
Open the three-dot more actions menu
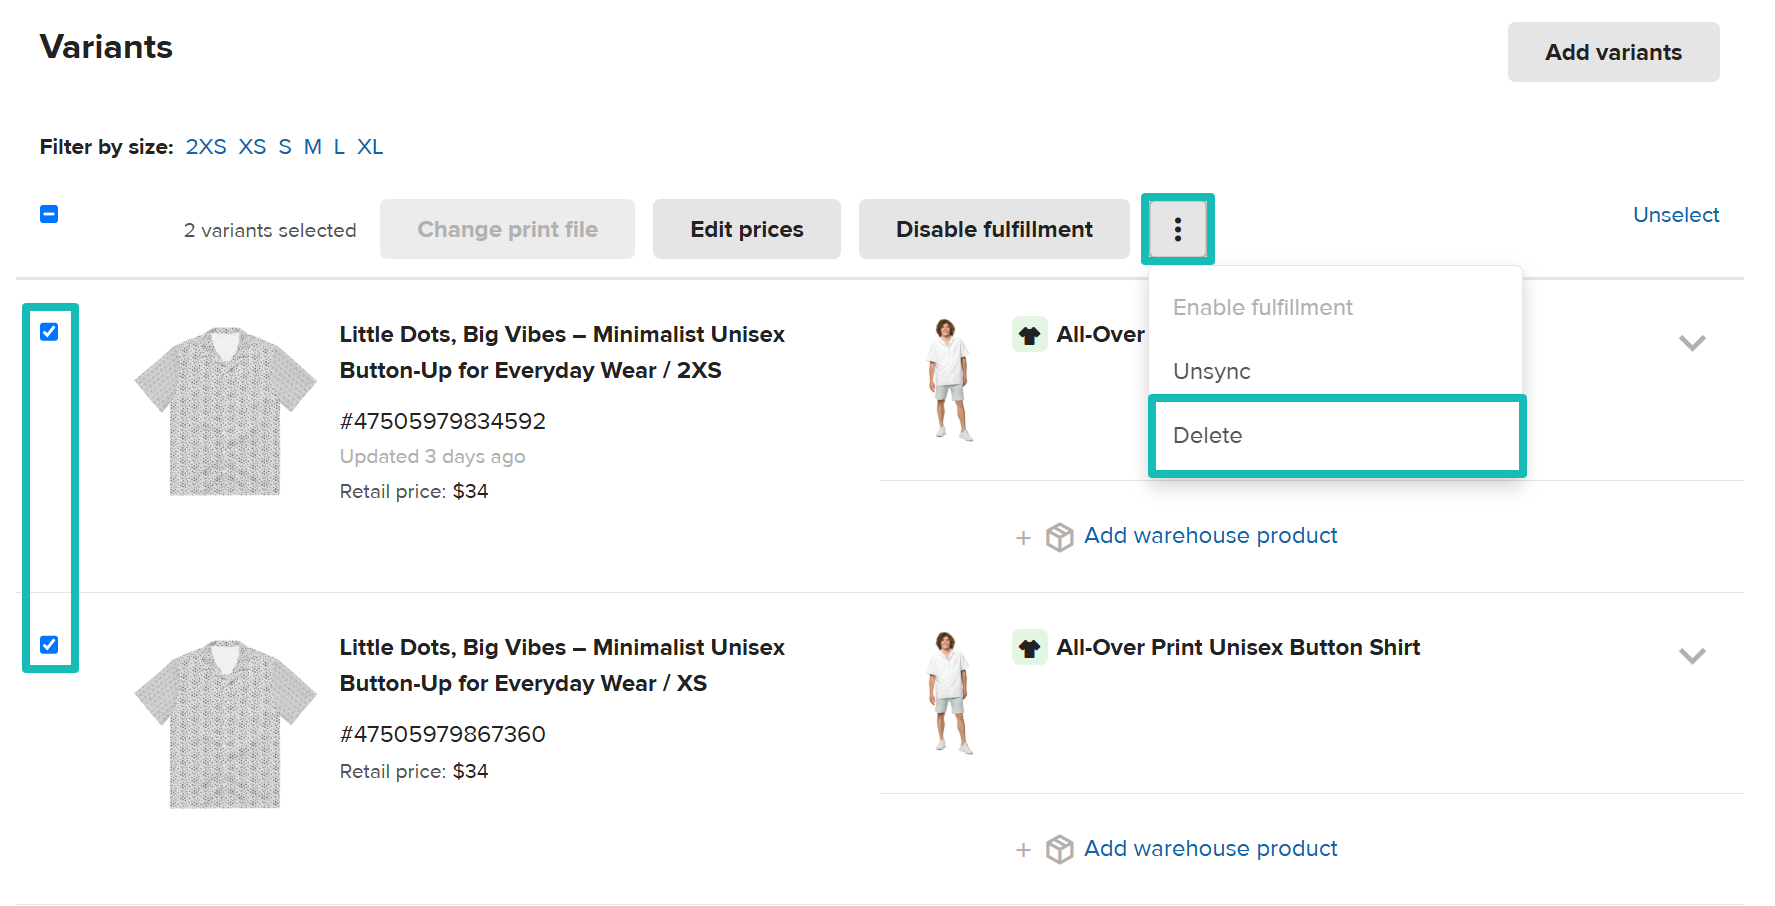point(1177,229)
